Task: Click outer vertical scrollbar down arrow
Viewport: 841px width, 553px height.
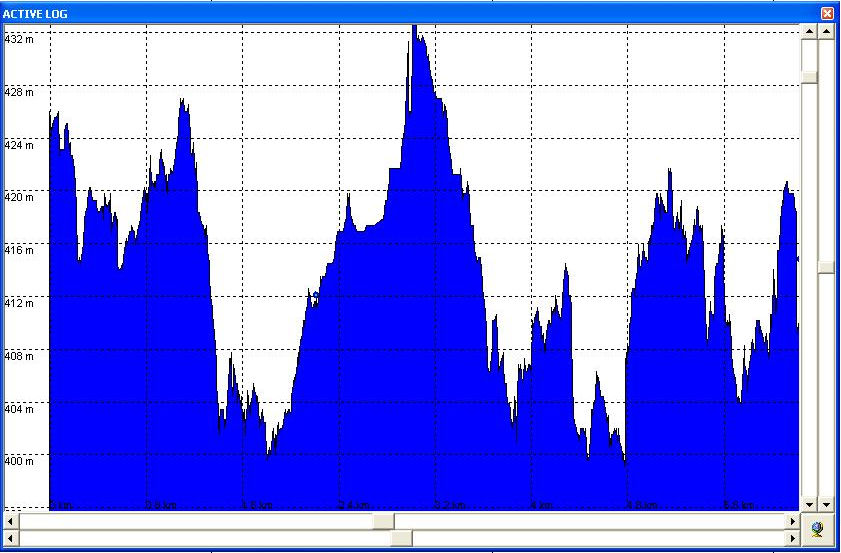Action: [826, 504]
